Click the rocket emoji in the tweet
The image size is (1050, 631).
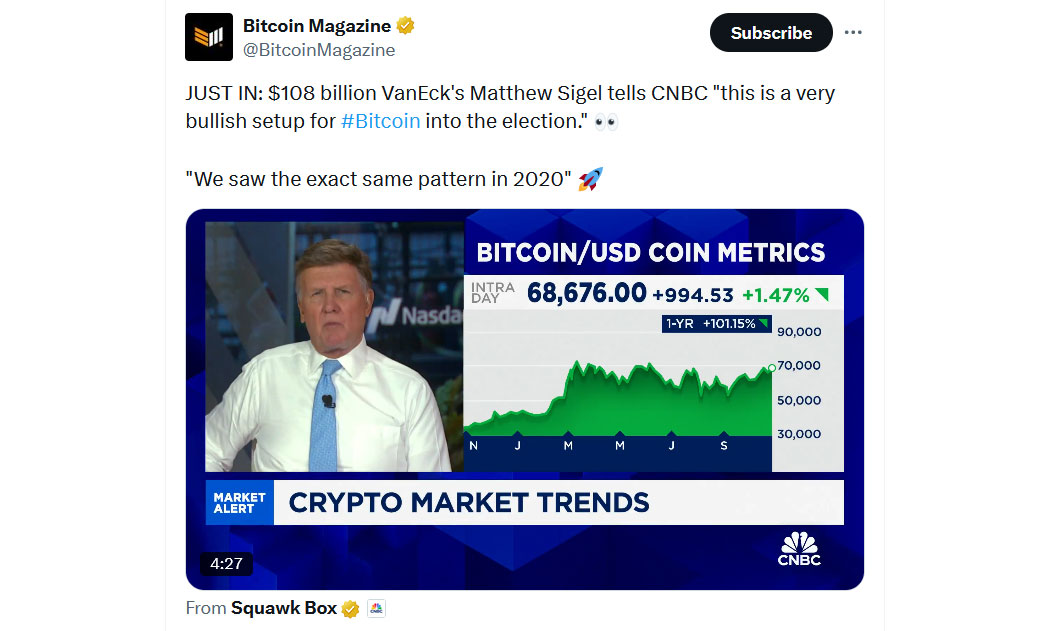tap(590, 180)
